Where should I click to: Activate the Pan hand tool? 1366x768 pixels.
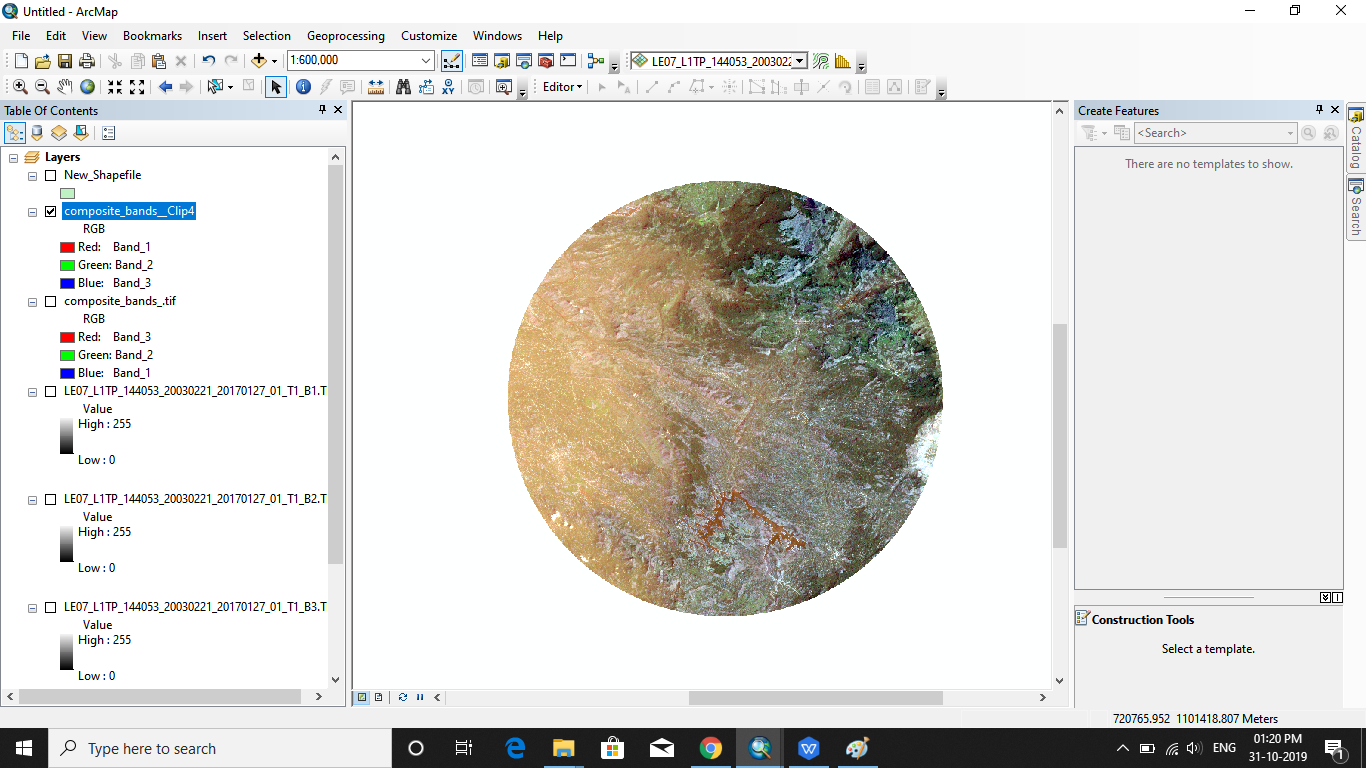point(65,87)
